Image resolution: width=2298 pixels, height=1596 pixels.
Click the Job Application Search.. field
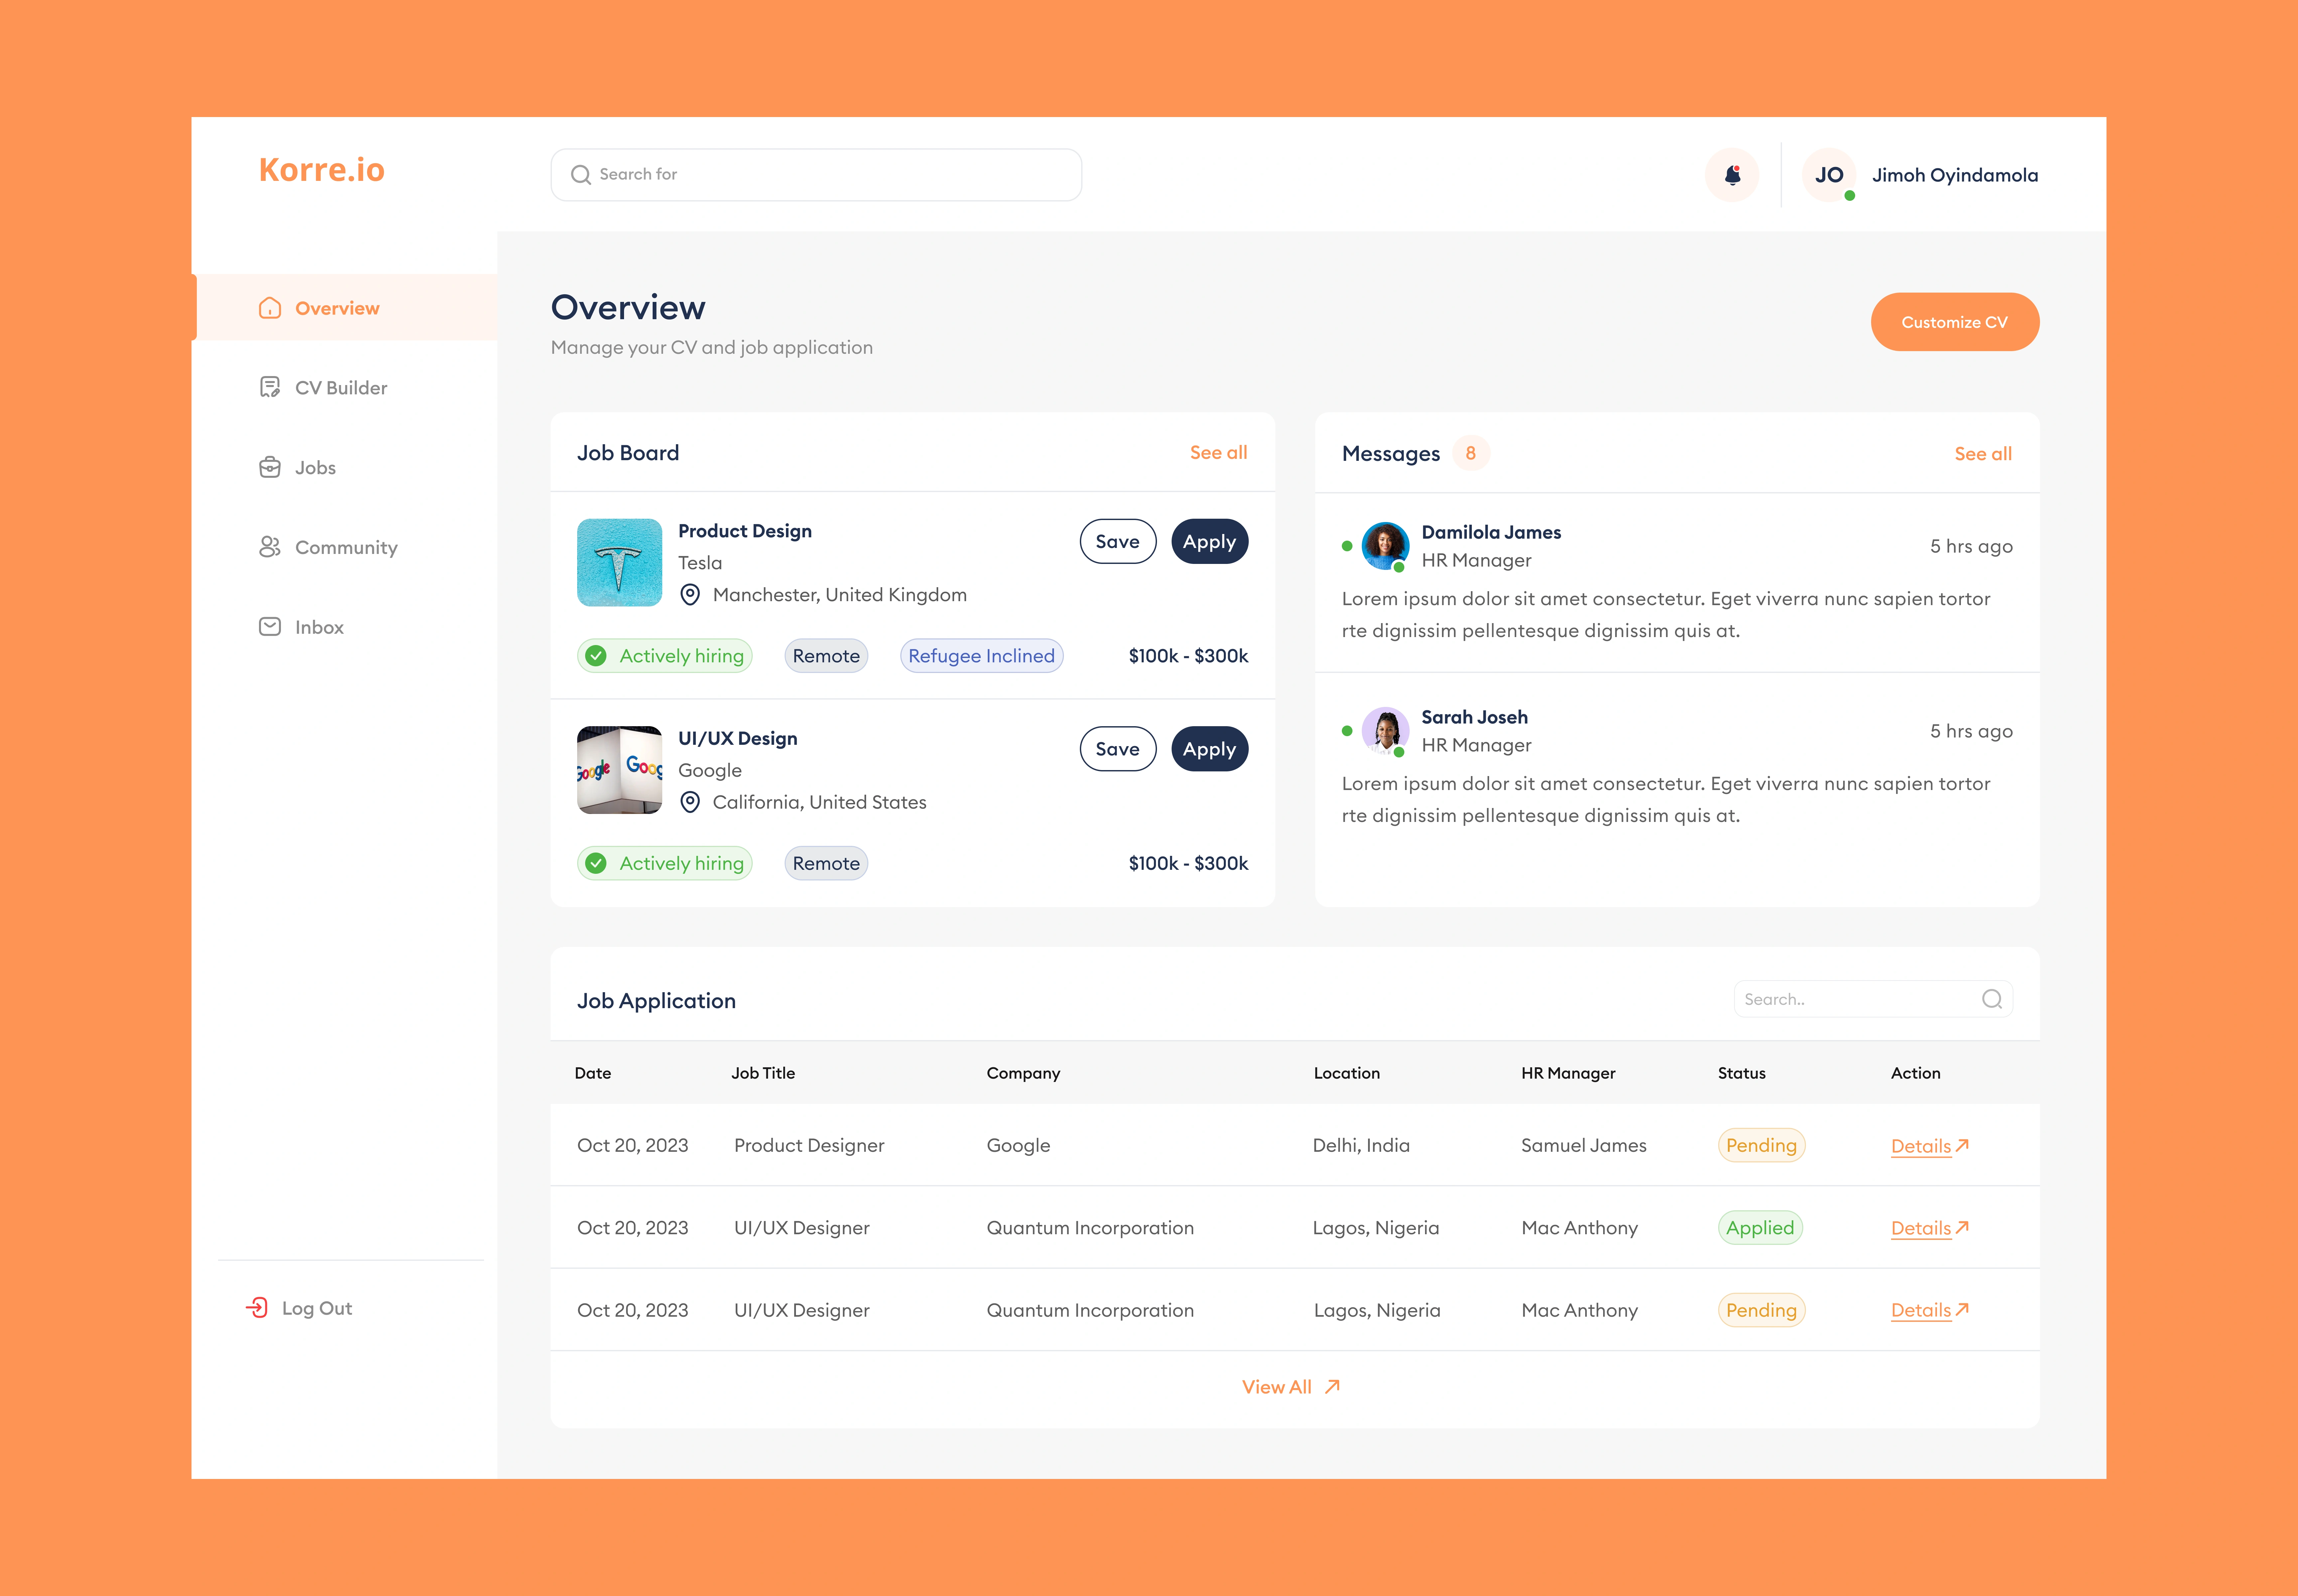(x=1873, y=999)
